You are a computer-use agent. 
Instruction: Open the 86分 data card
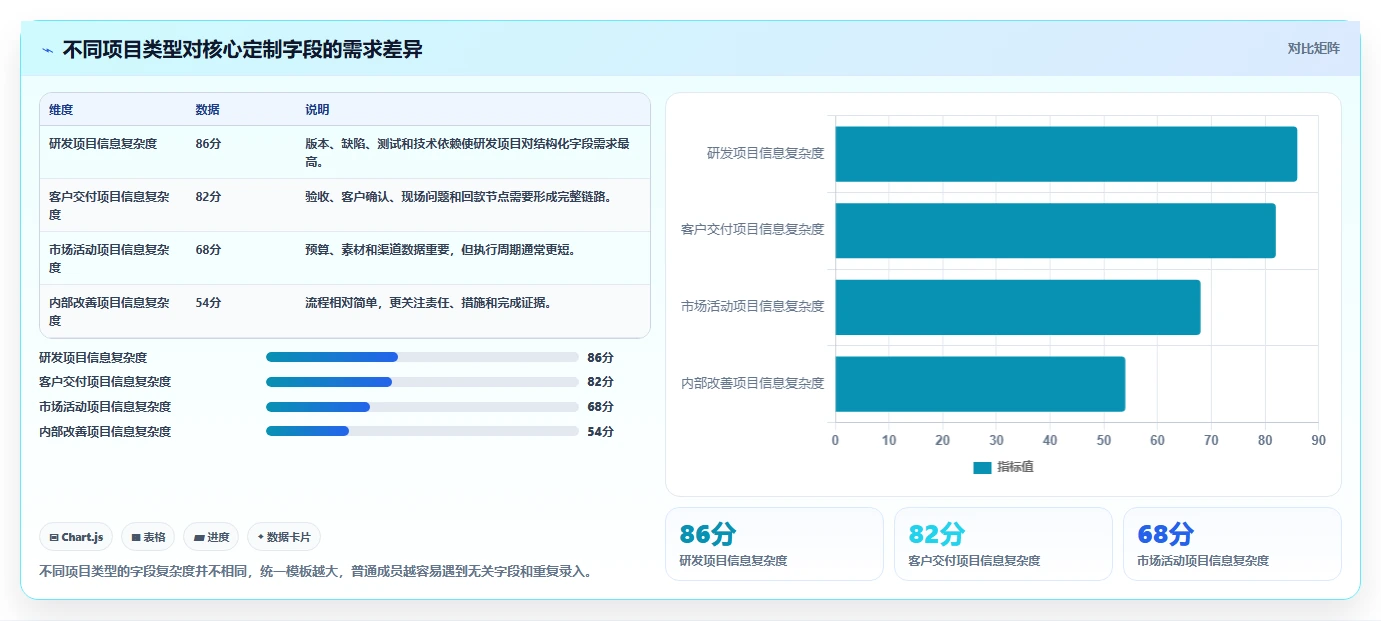[x=774, y=544]
